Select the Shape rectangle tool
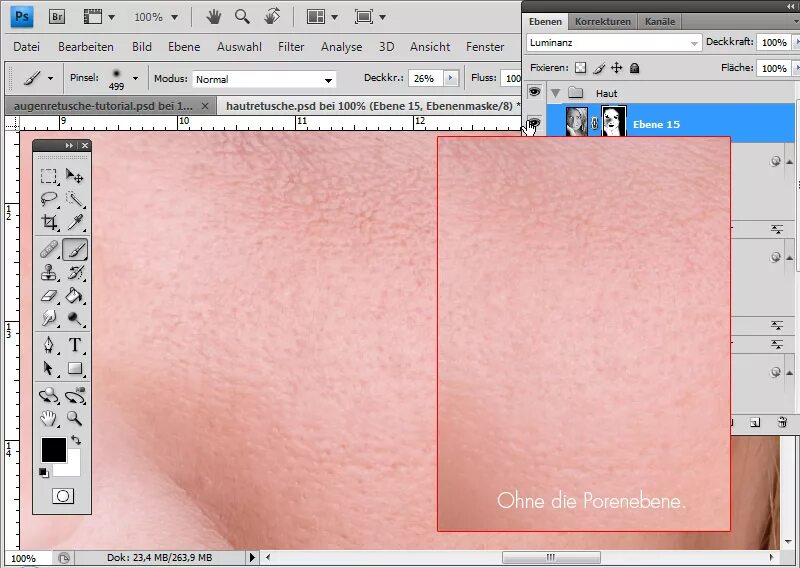The width and height of the screenshot is (800, 568). tap(74, 368)
